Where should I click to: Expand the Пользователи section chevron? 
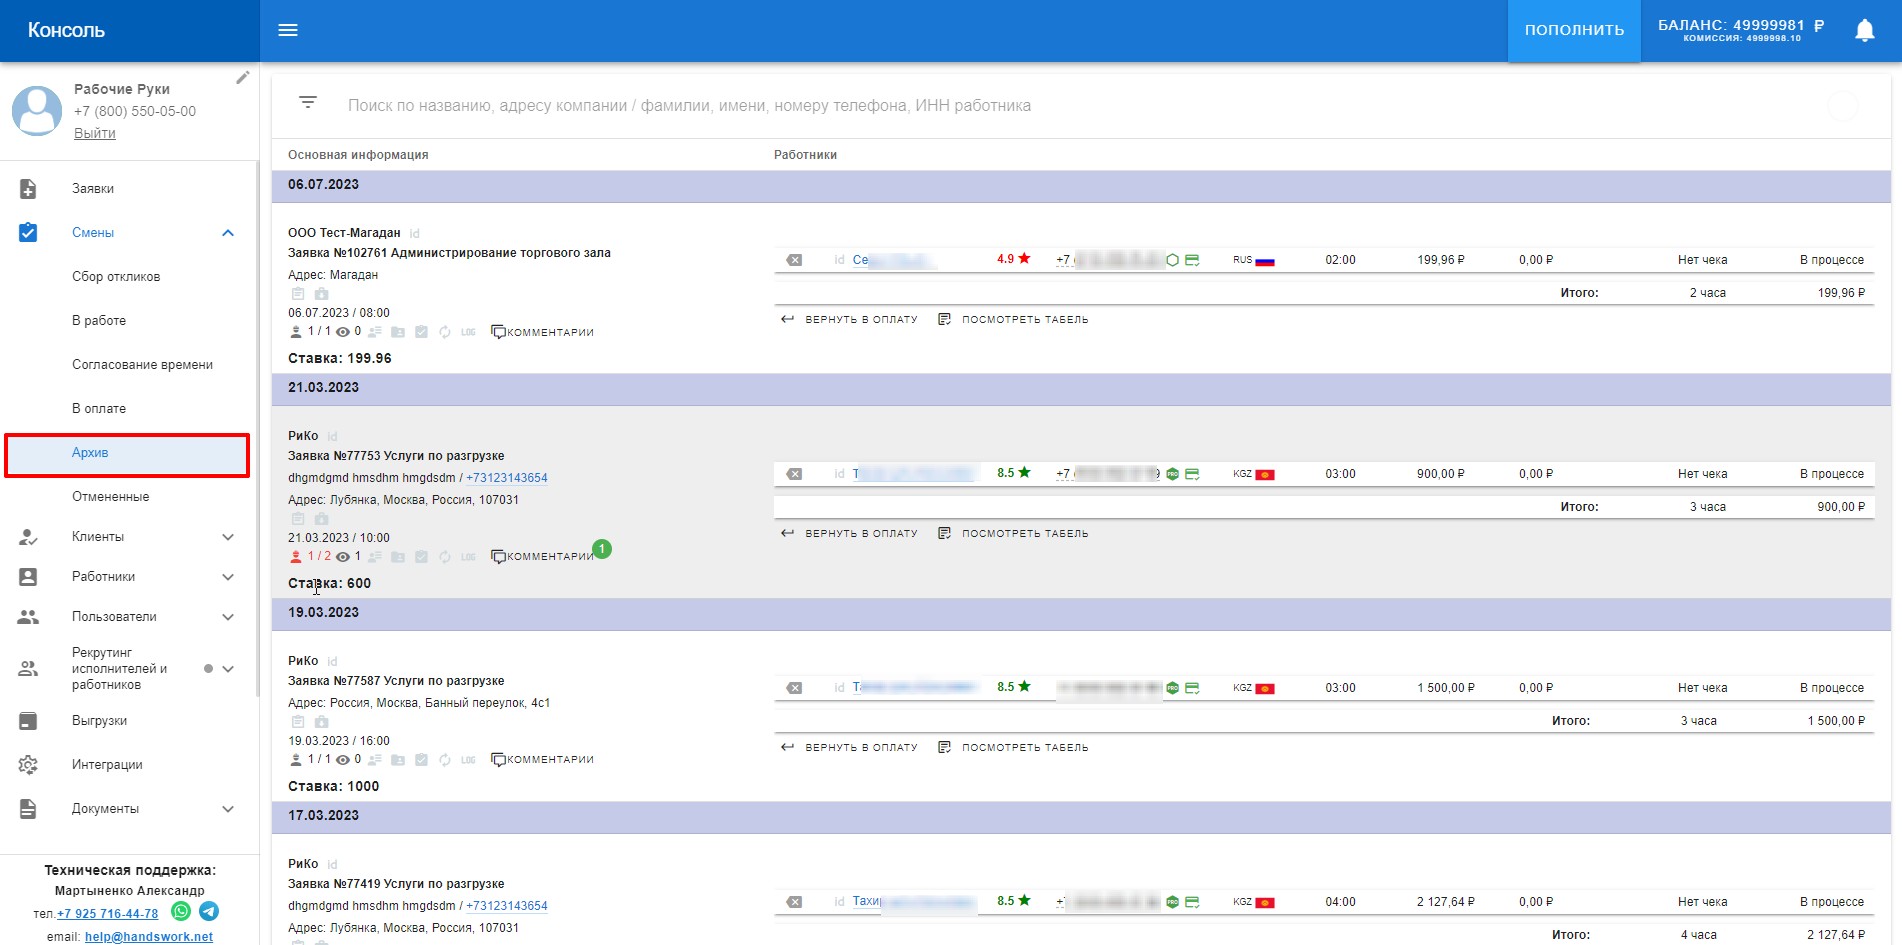coord(228,617)
